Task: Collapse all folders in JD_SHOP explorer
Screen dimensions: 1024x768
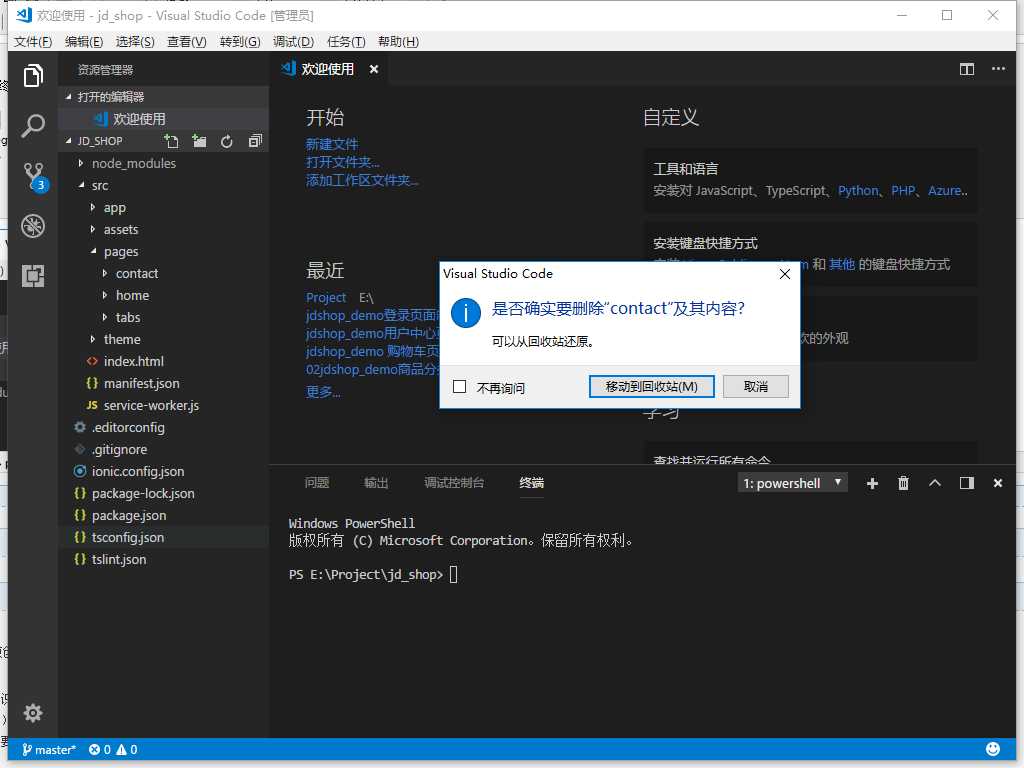Action: click(255, 141)
